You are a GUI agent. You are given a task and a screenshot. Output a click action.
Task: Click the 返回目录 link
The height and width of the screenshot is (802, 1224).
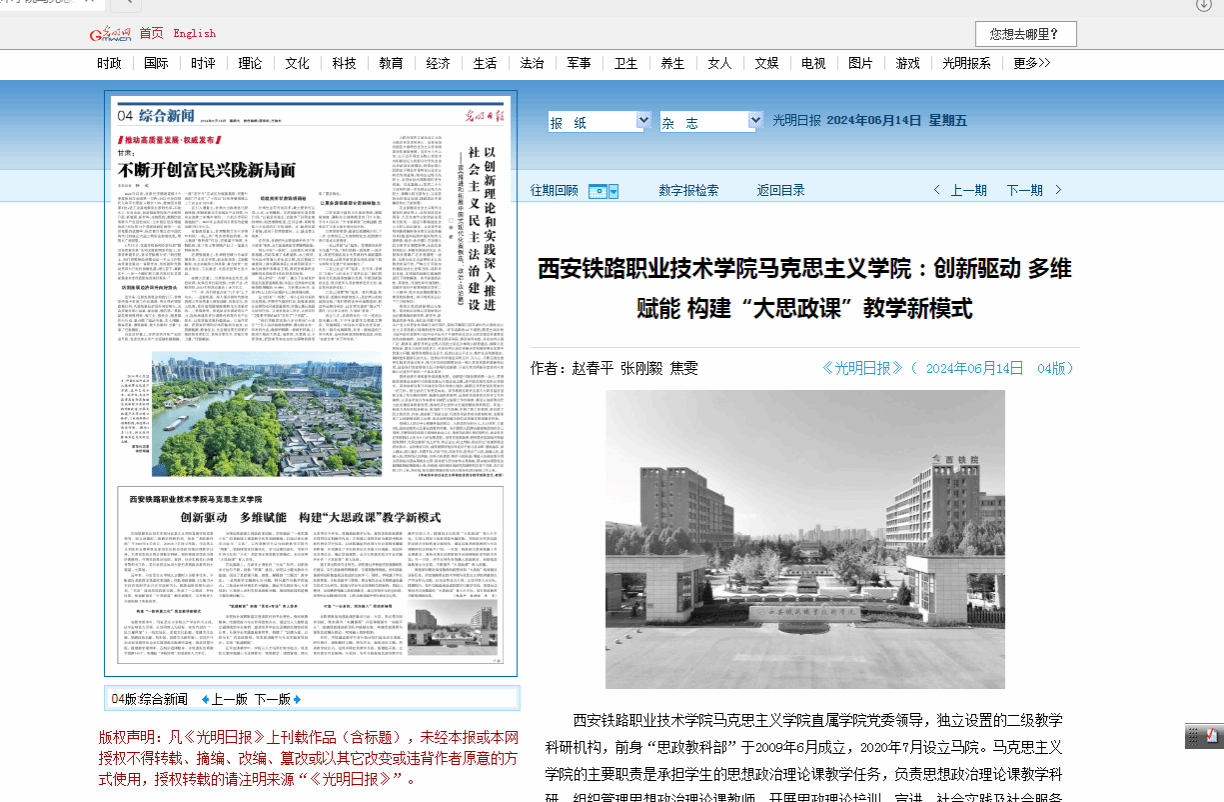tap(780, 190)
